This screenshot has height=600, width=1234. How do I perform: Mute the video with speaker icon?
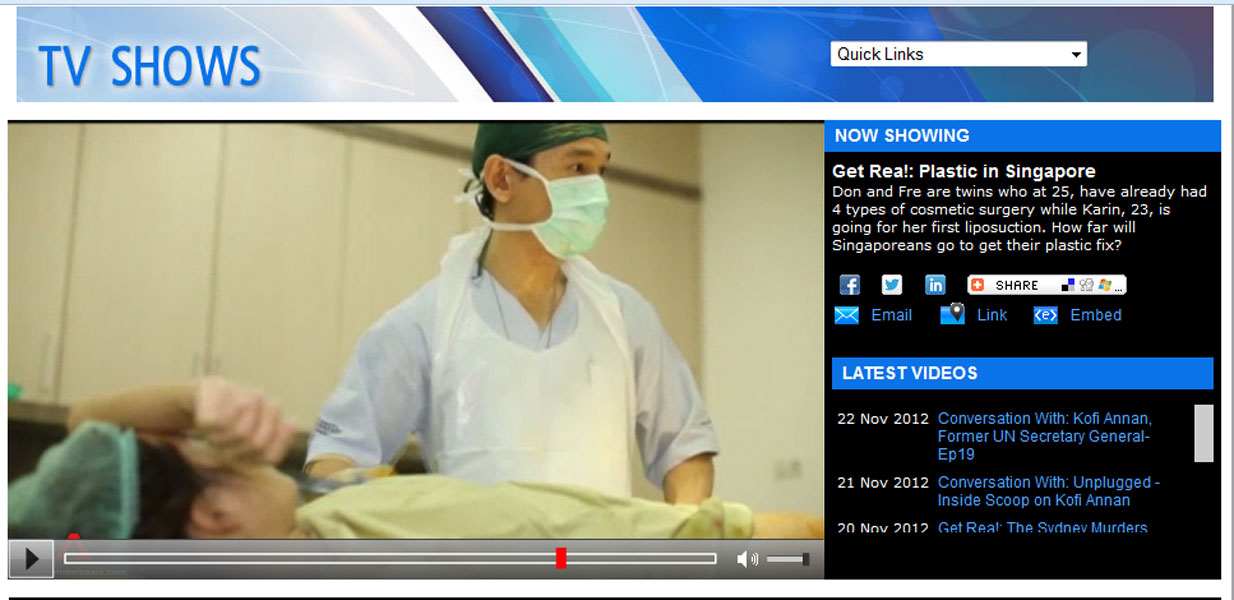[747, 559]
